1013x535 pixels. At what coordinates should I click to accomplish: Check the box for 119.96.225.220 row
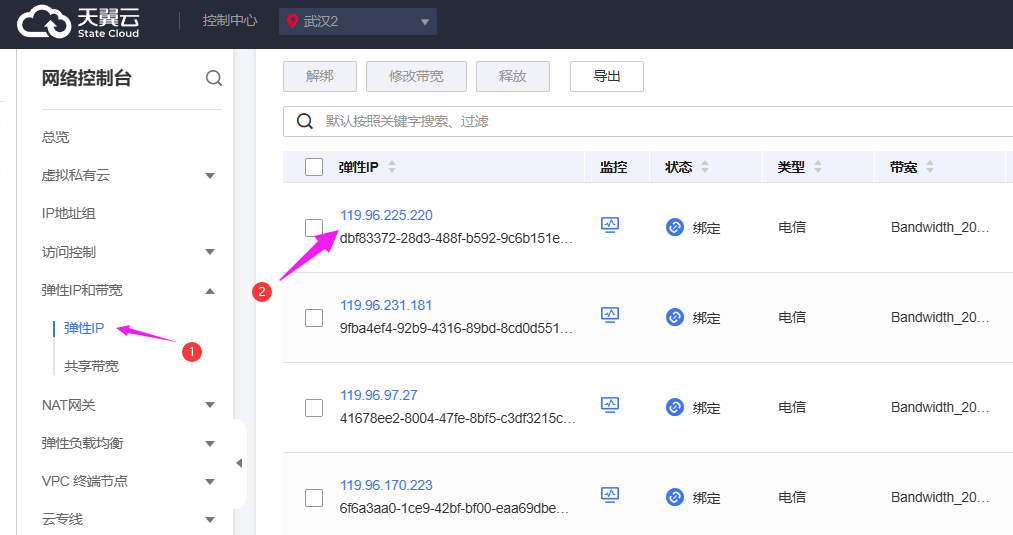point(314,228)
